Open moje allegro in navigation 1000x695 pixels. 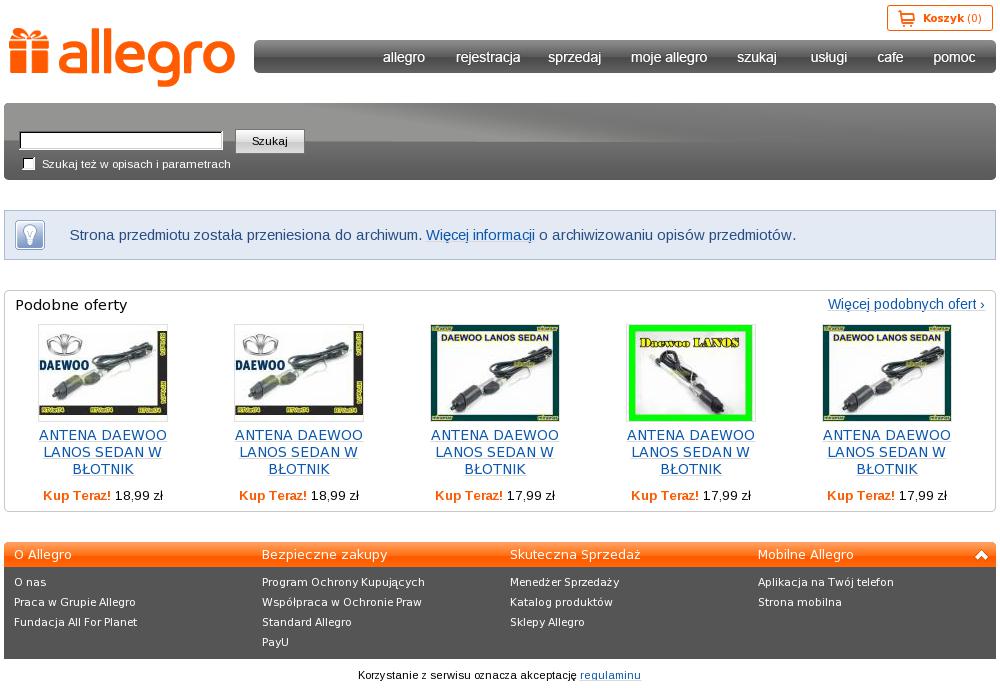click(x=668, y=57)
